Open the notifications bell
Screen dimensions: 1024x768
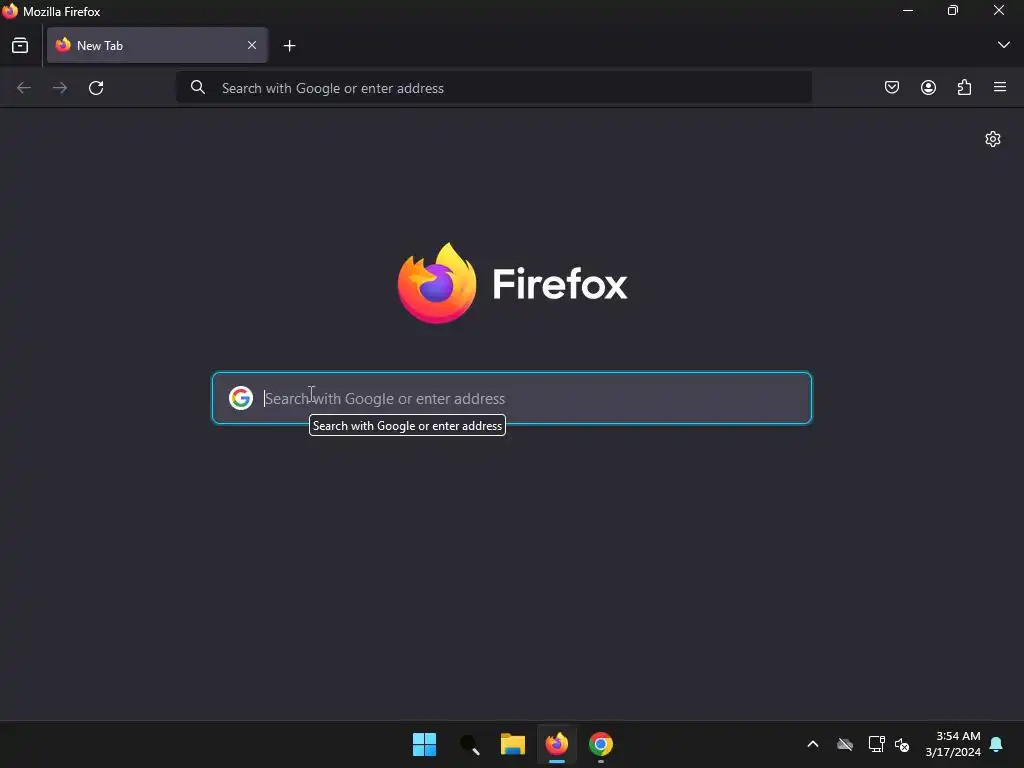(996, 744)
